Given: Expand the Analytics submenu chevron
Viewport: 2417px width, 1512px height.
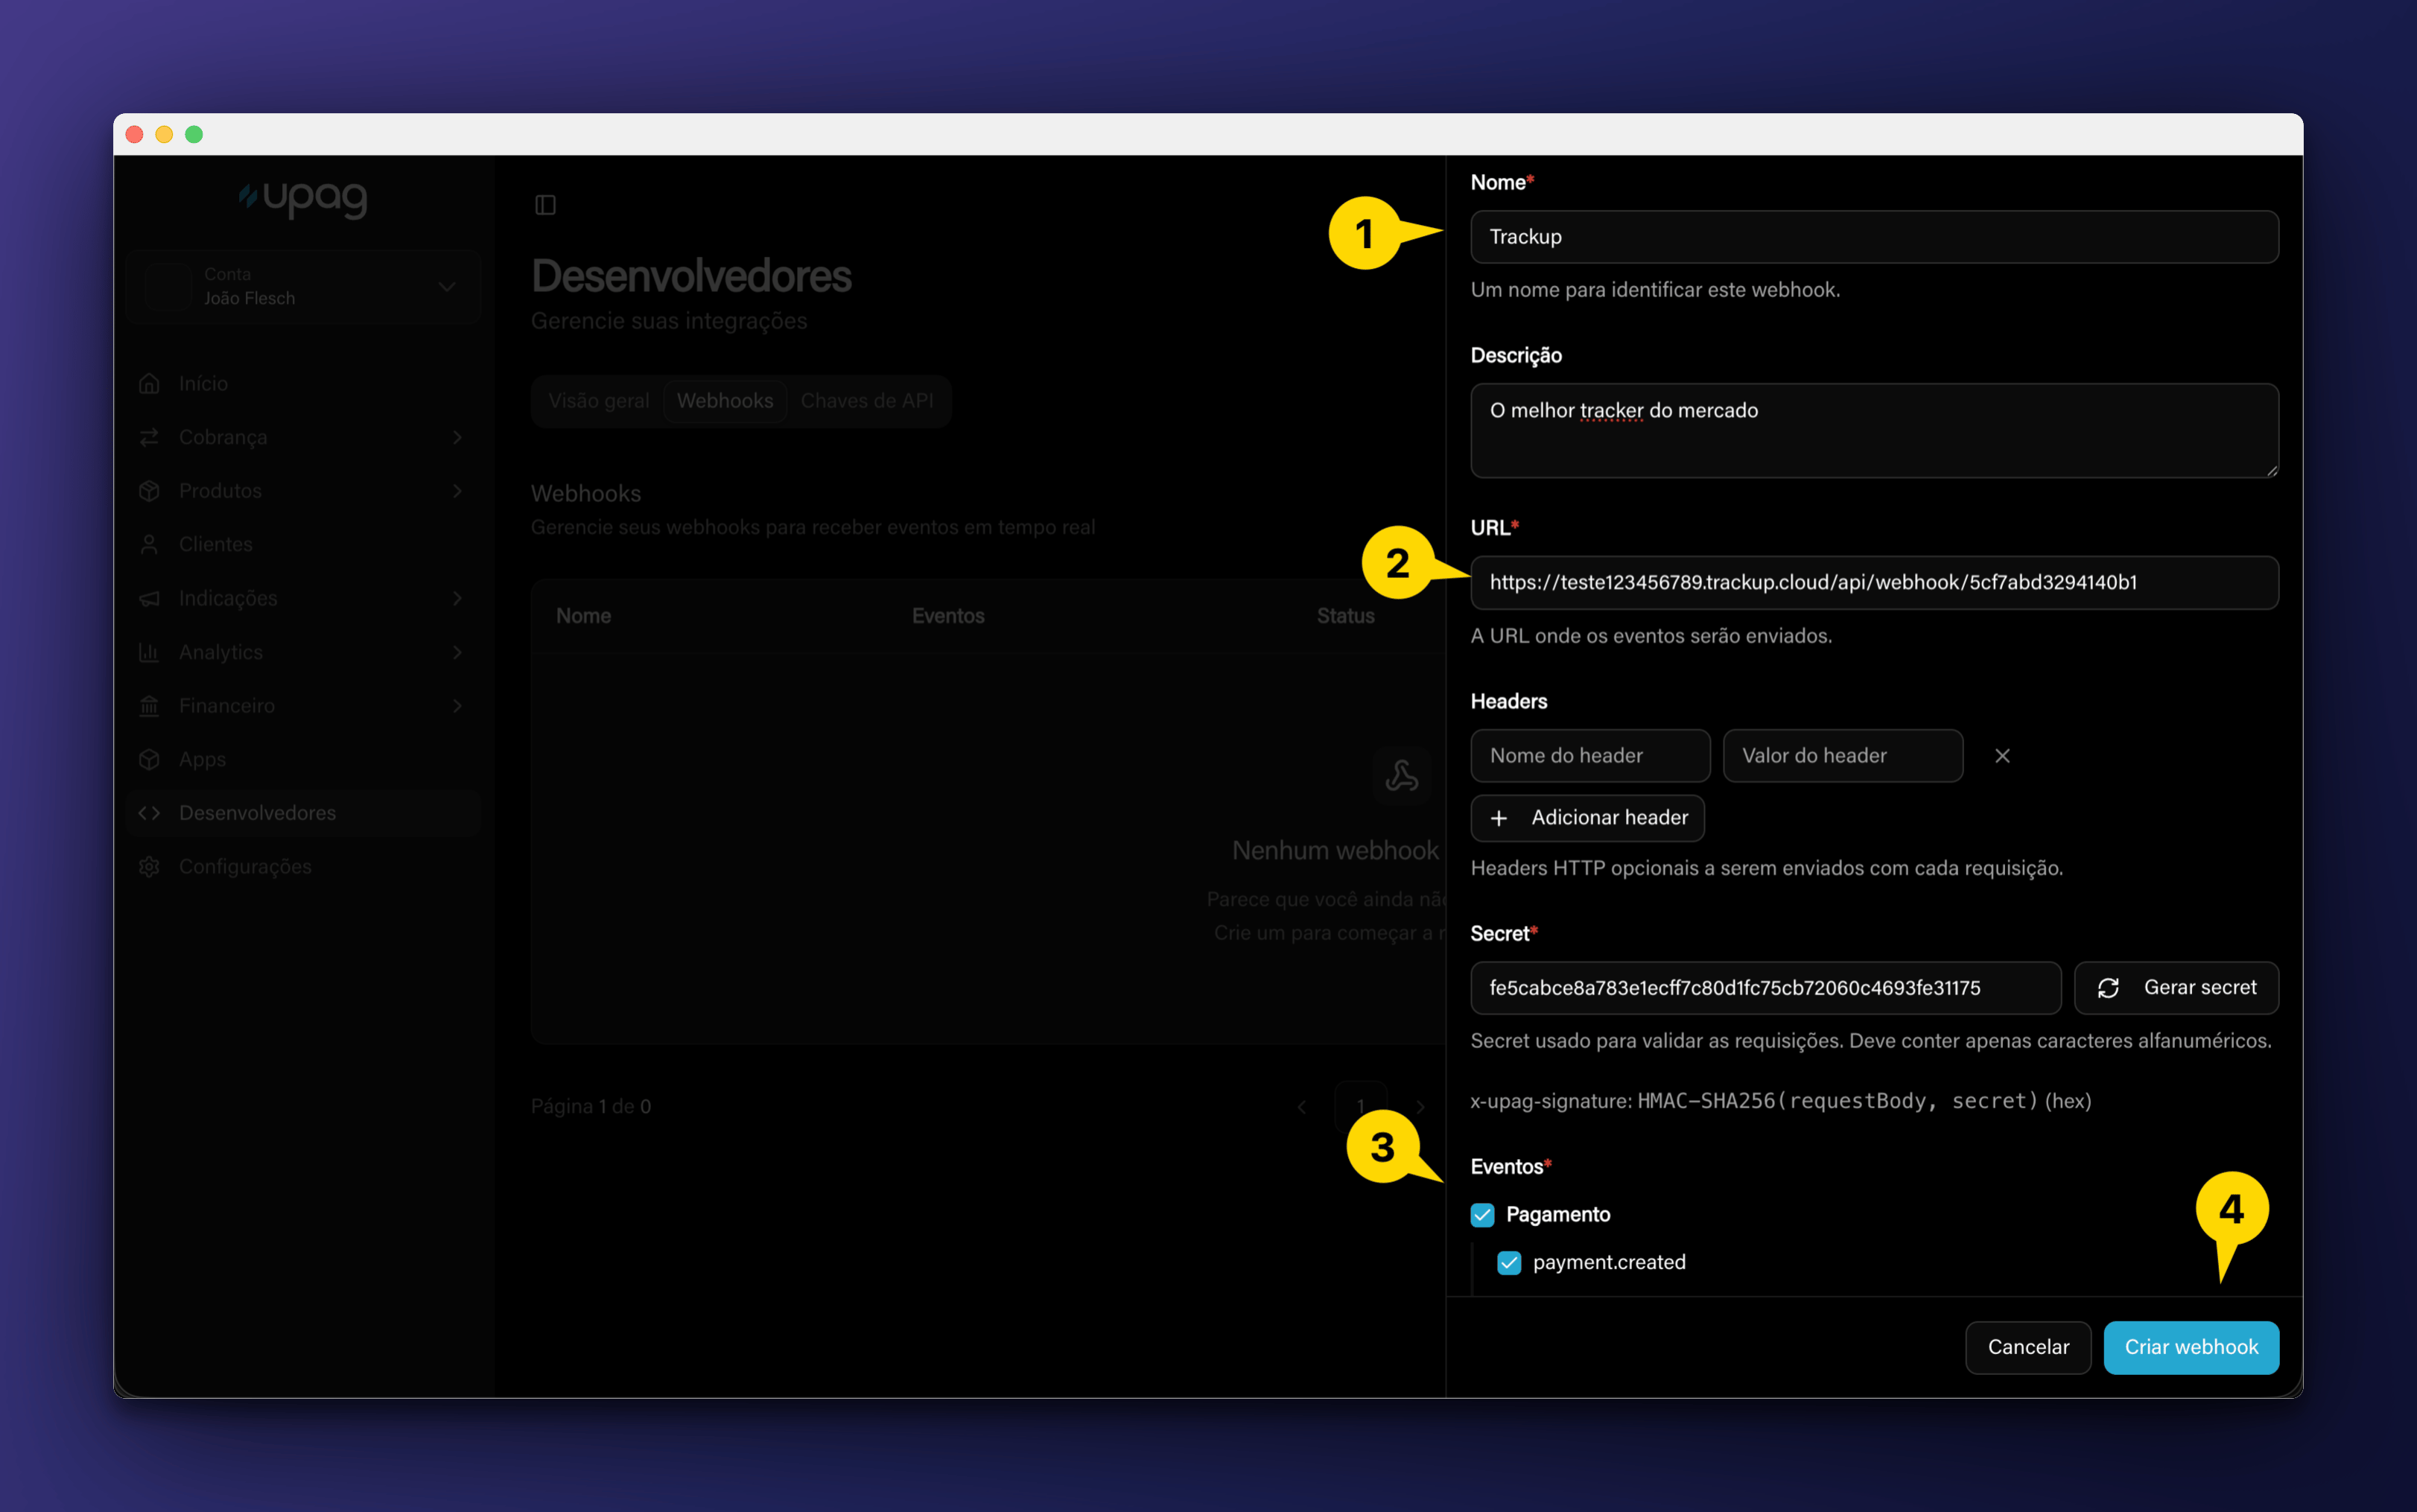Looking at the screenshot, I should [x=457, y=652].
